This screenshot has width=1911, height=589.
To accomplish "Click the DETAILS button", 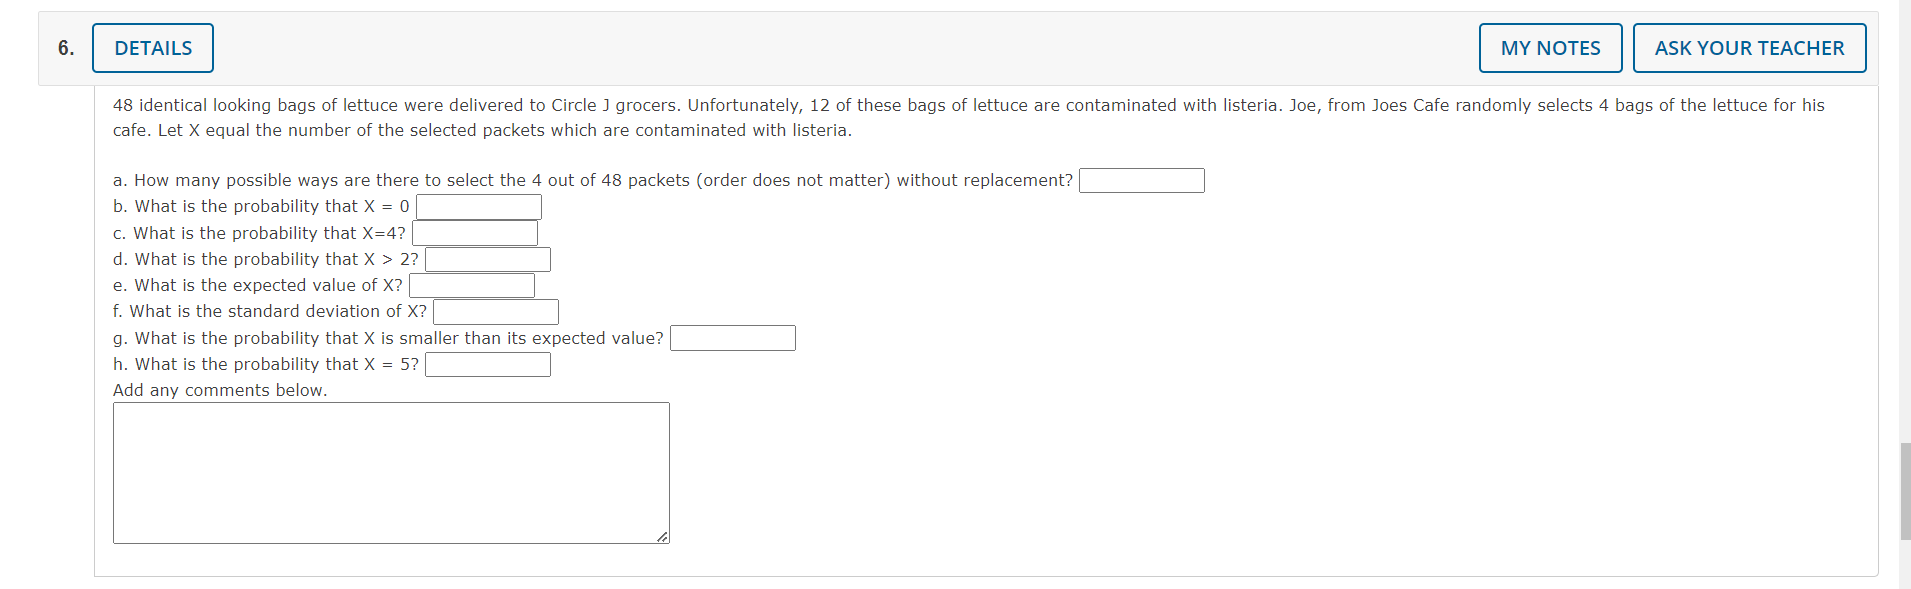I will (x=152, y=47).
